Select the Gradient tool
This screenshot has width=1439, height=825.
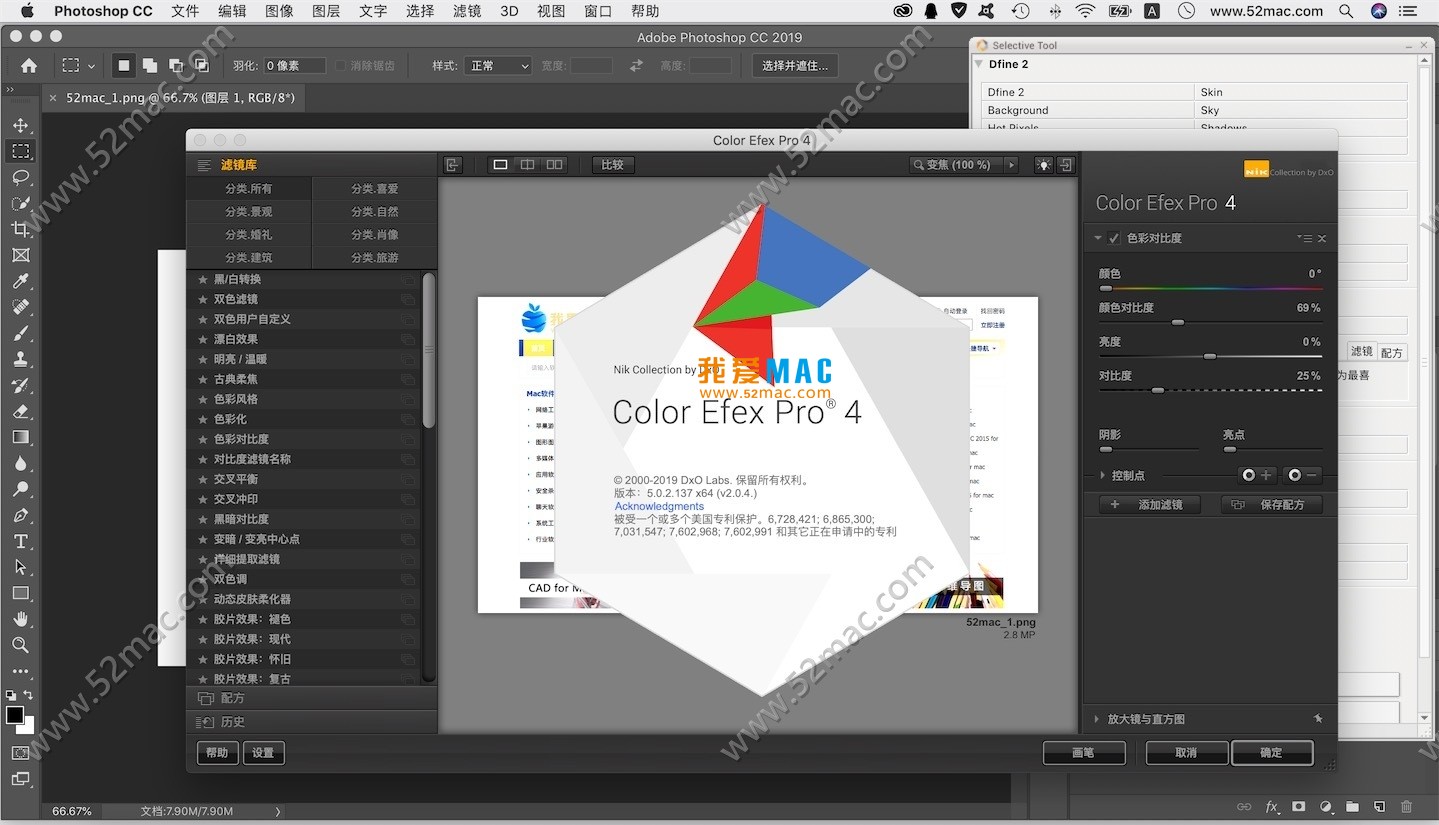click(x=20, y=438)
